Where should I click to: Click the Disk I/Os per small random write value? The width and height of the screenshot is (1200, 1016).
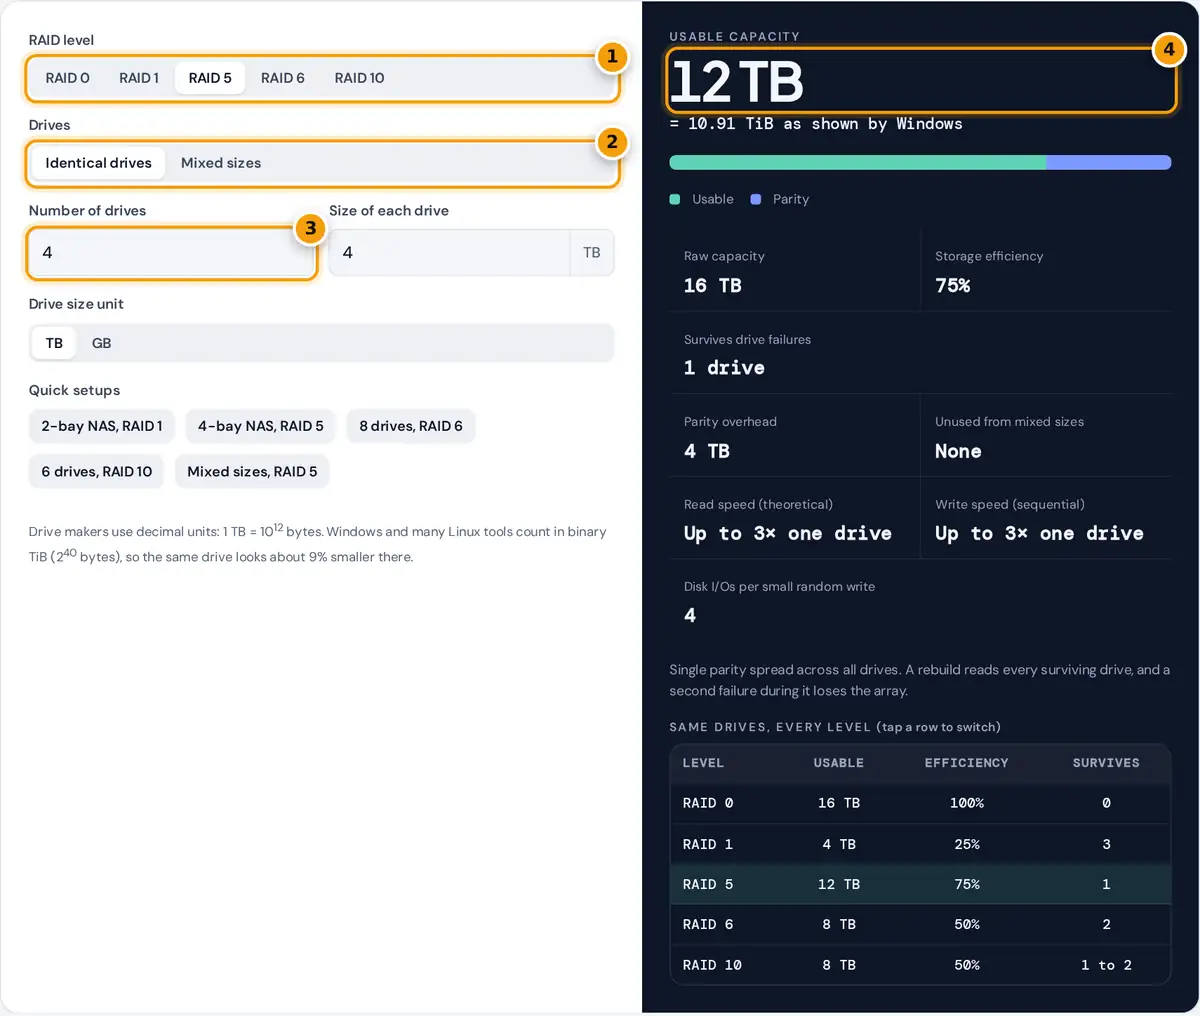pos(690,615)
